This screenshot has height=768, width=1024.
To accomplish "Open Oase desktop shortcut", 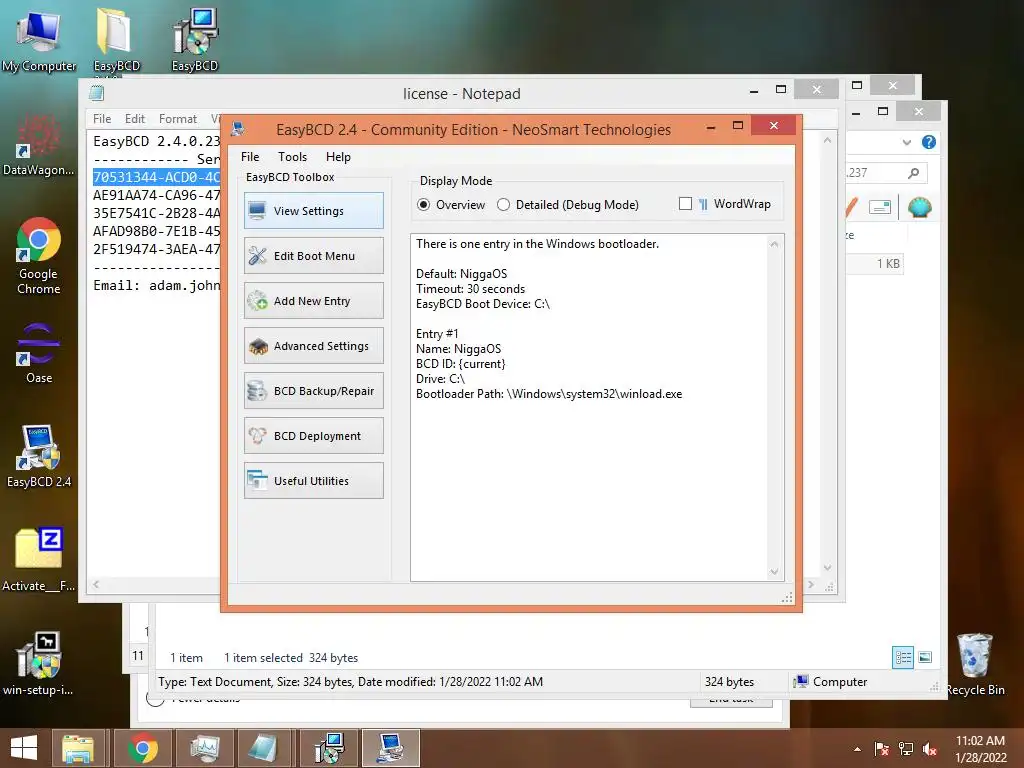I will (x=39, y=353).
